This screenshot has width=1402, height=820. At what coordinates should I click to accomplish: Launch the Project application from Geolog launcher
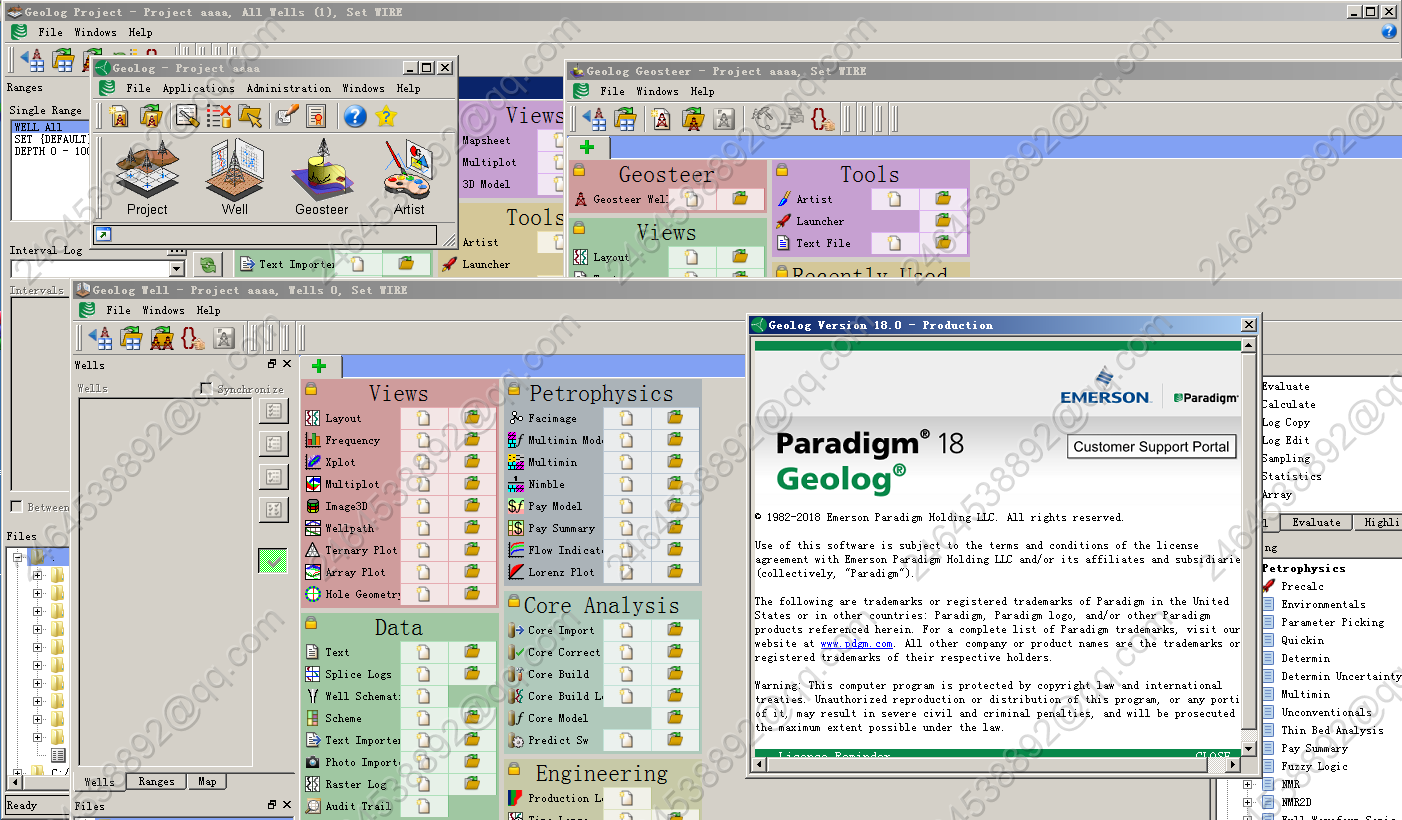click(147, 178)
